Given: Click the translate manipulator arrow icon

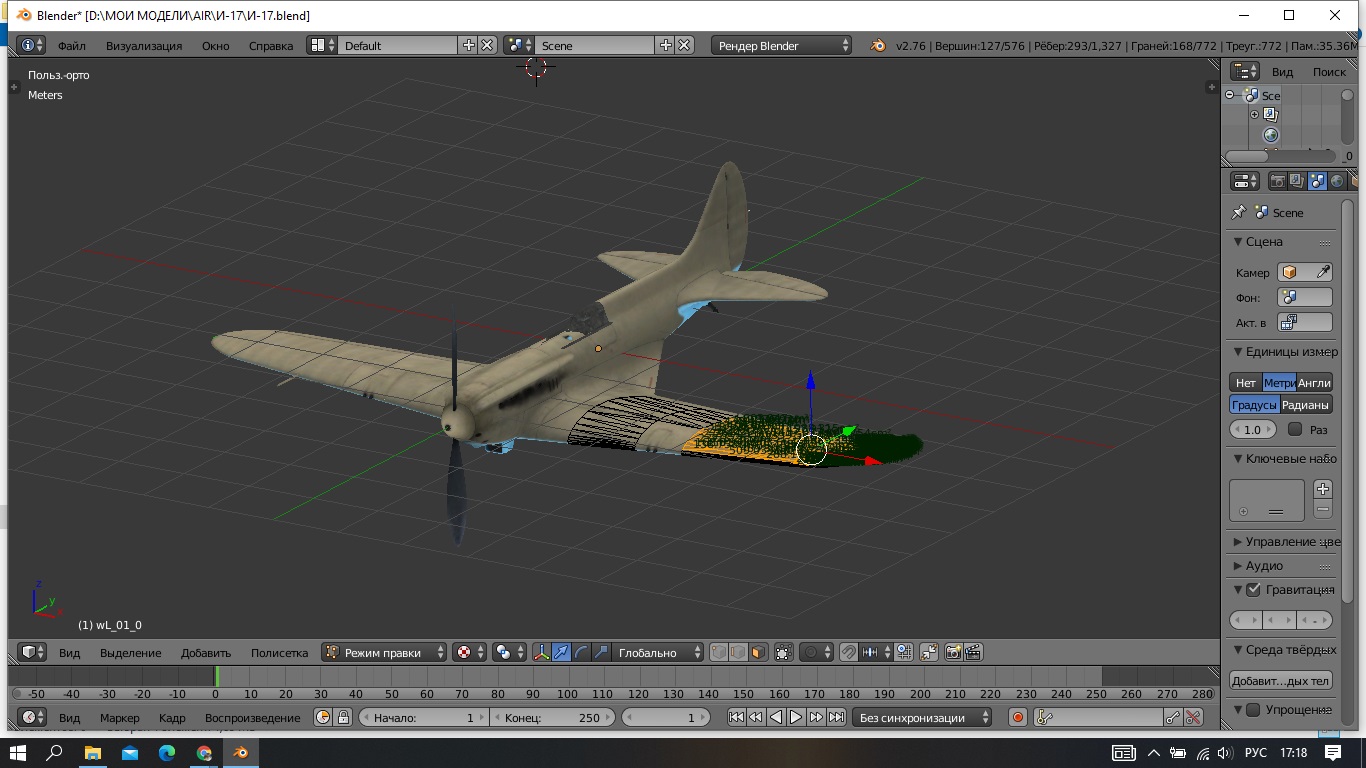Looking at the screenshot, I should [561, 653].
